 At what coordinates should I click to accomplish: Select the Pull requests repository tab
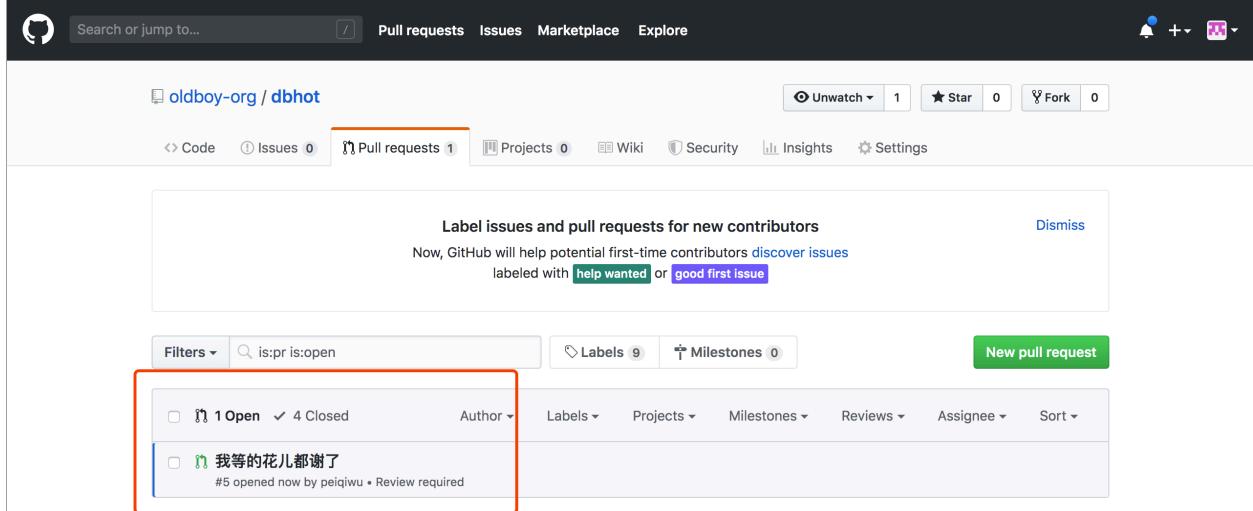pos(399,148)
